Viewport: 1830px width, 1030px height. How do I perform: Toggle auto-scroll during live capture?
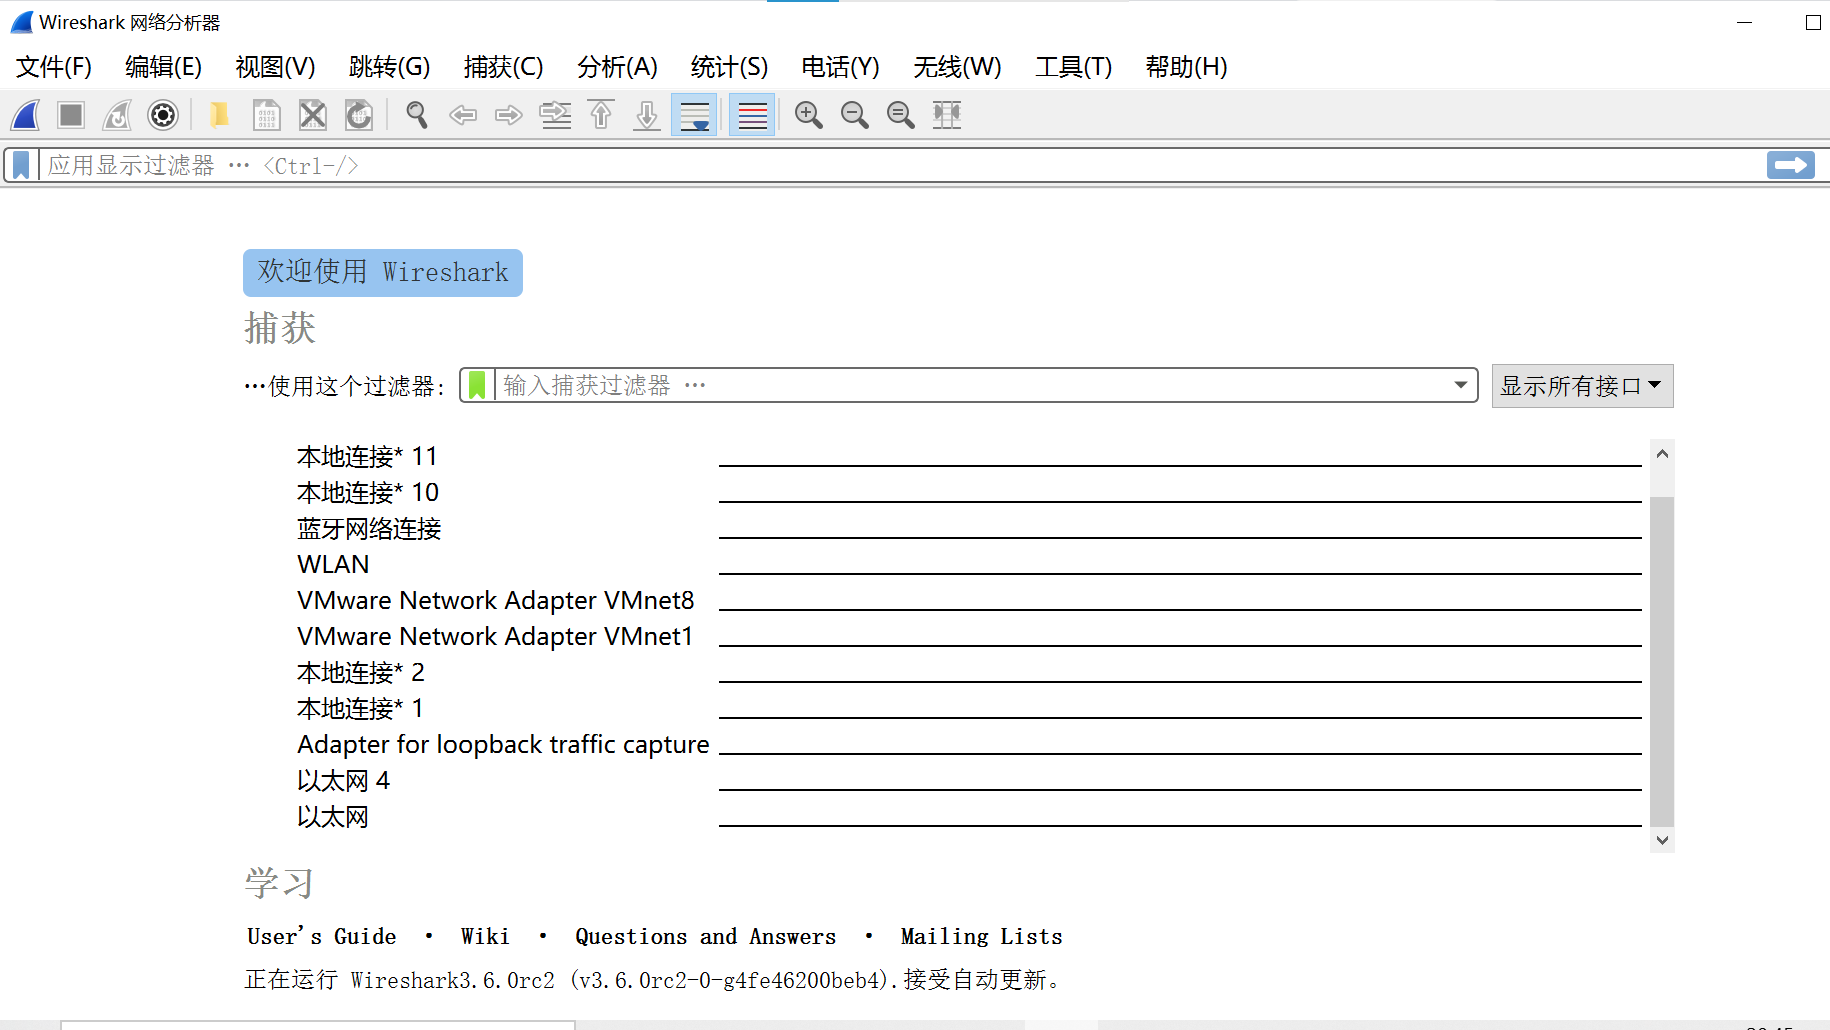[694, 115]
